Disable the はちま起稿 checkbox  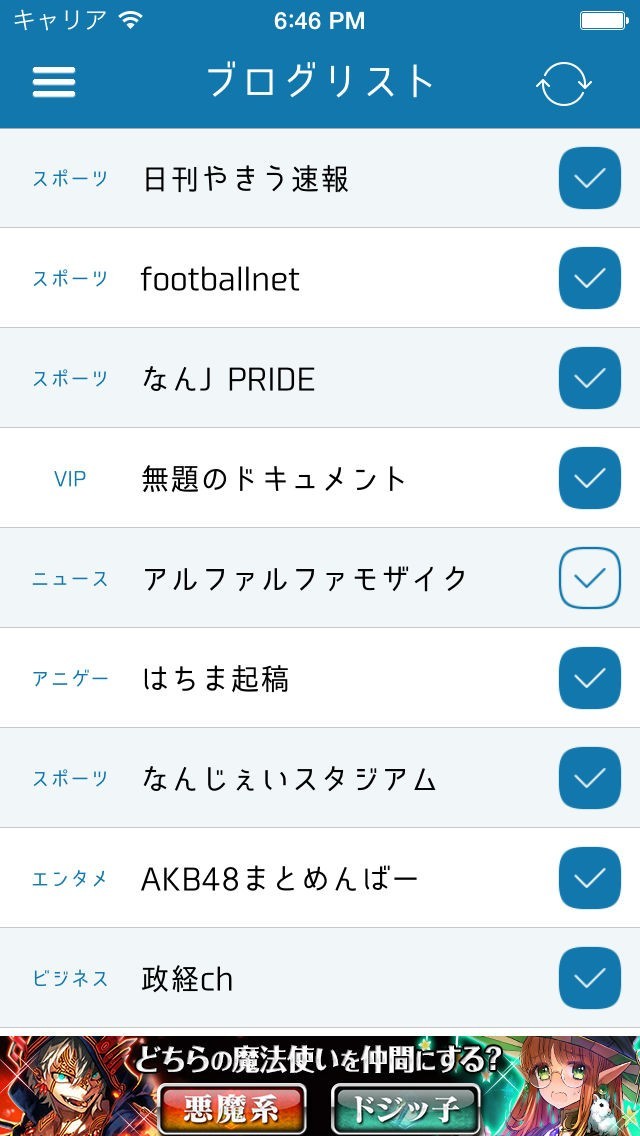(x=589, y=678)
